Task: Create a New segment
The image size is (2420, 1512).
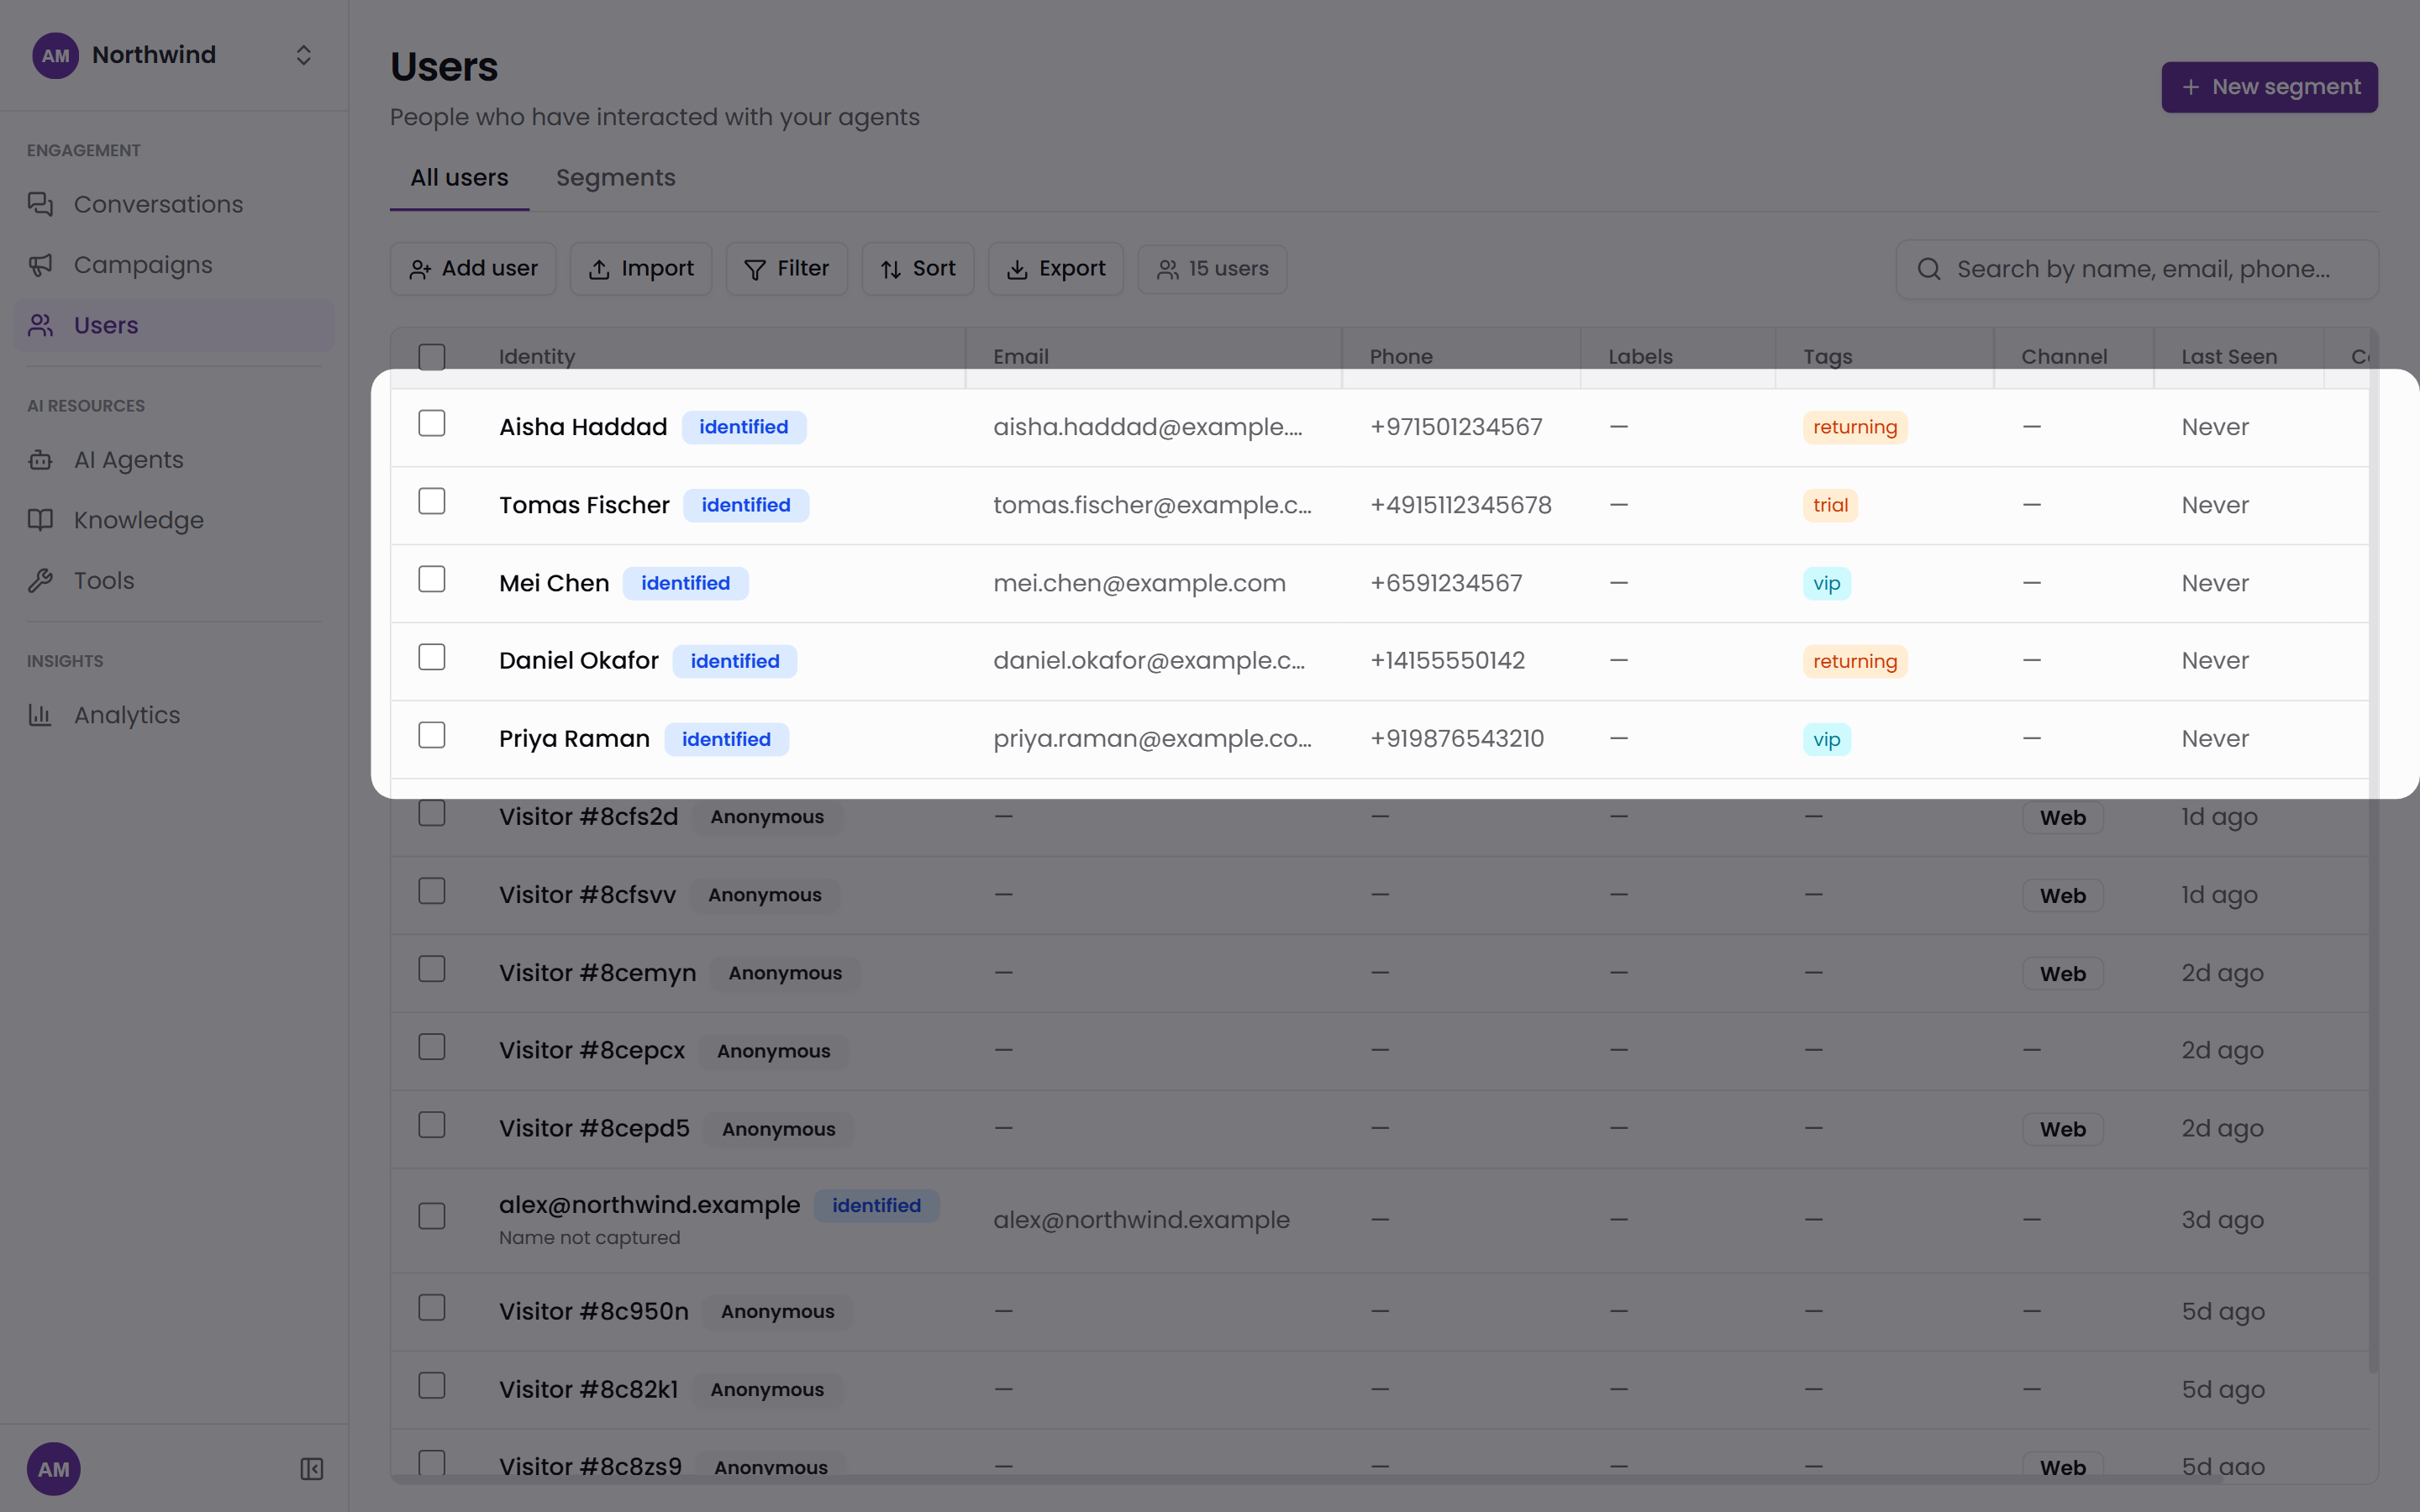Action: click(2269, 87)
